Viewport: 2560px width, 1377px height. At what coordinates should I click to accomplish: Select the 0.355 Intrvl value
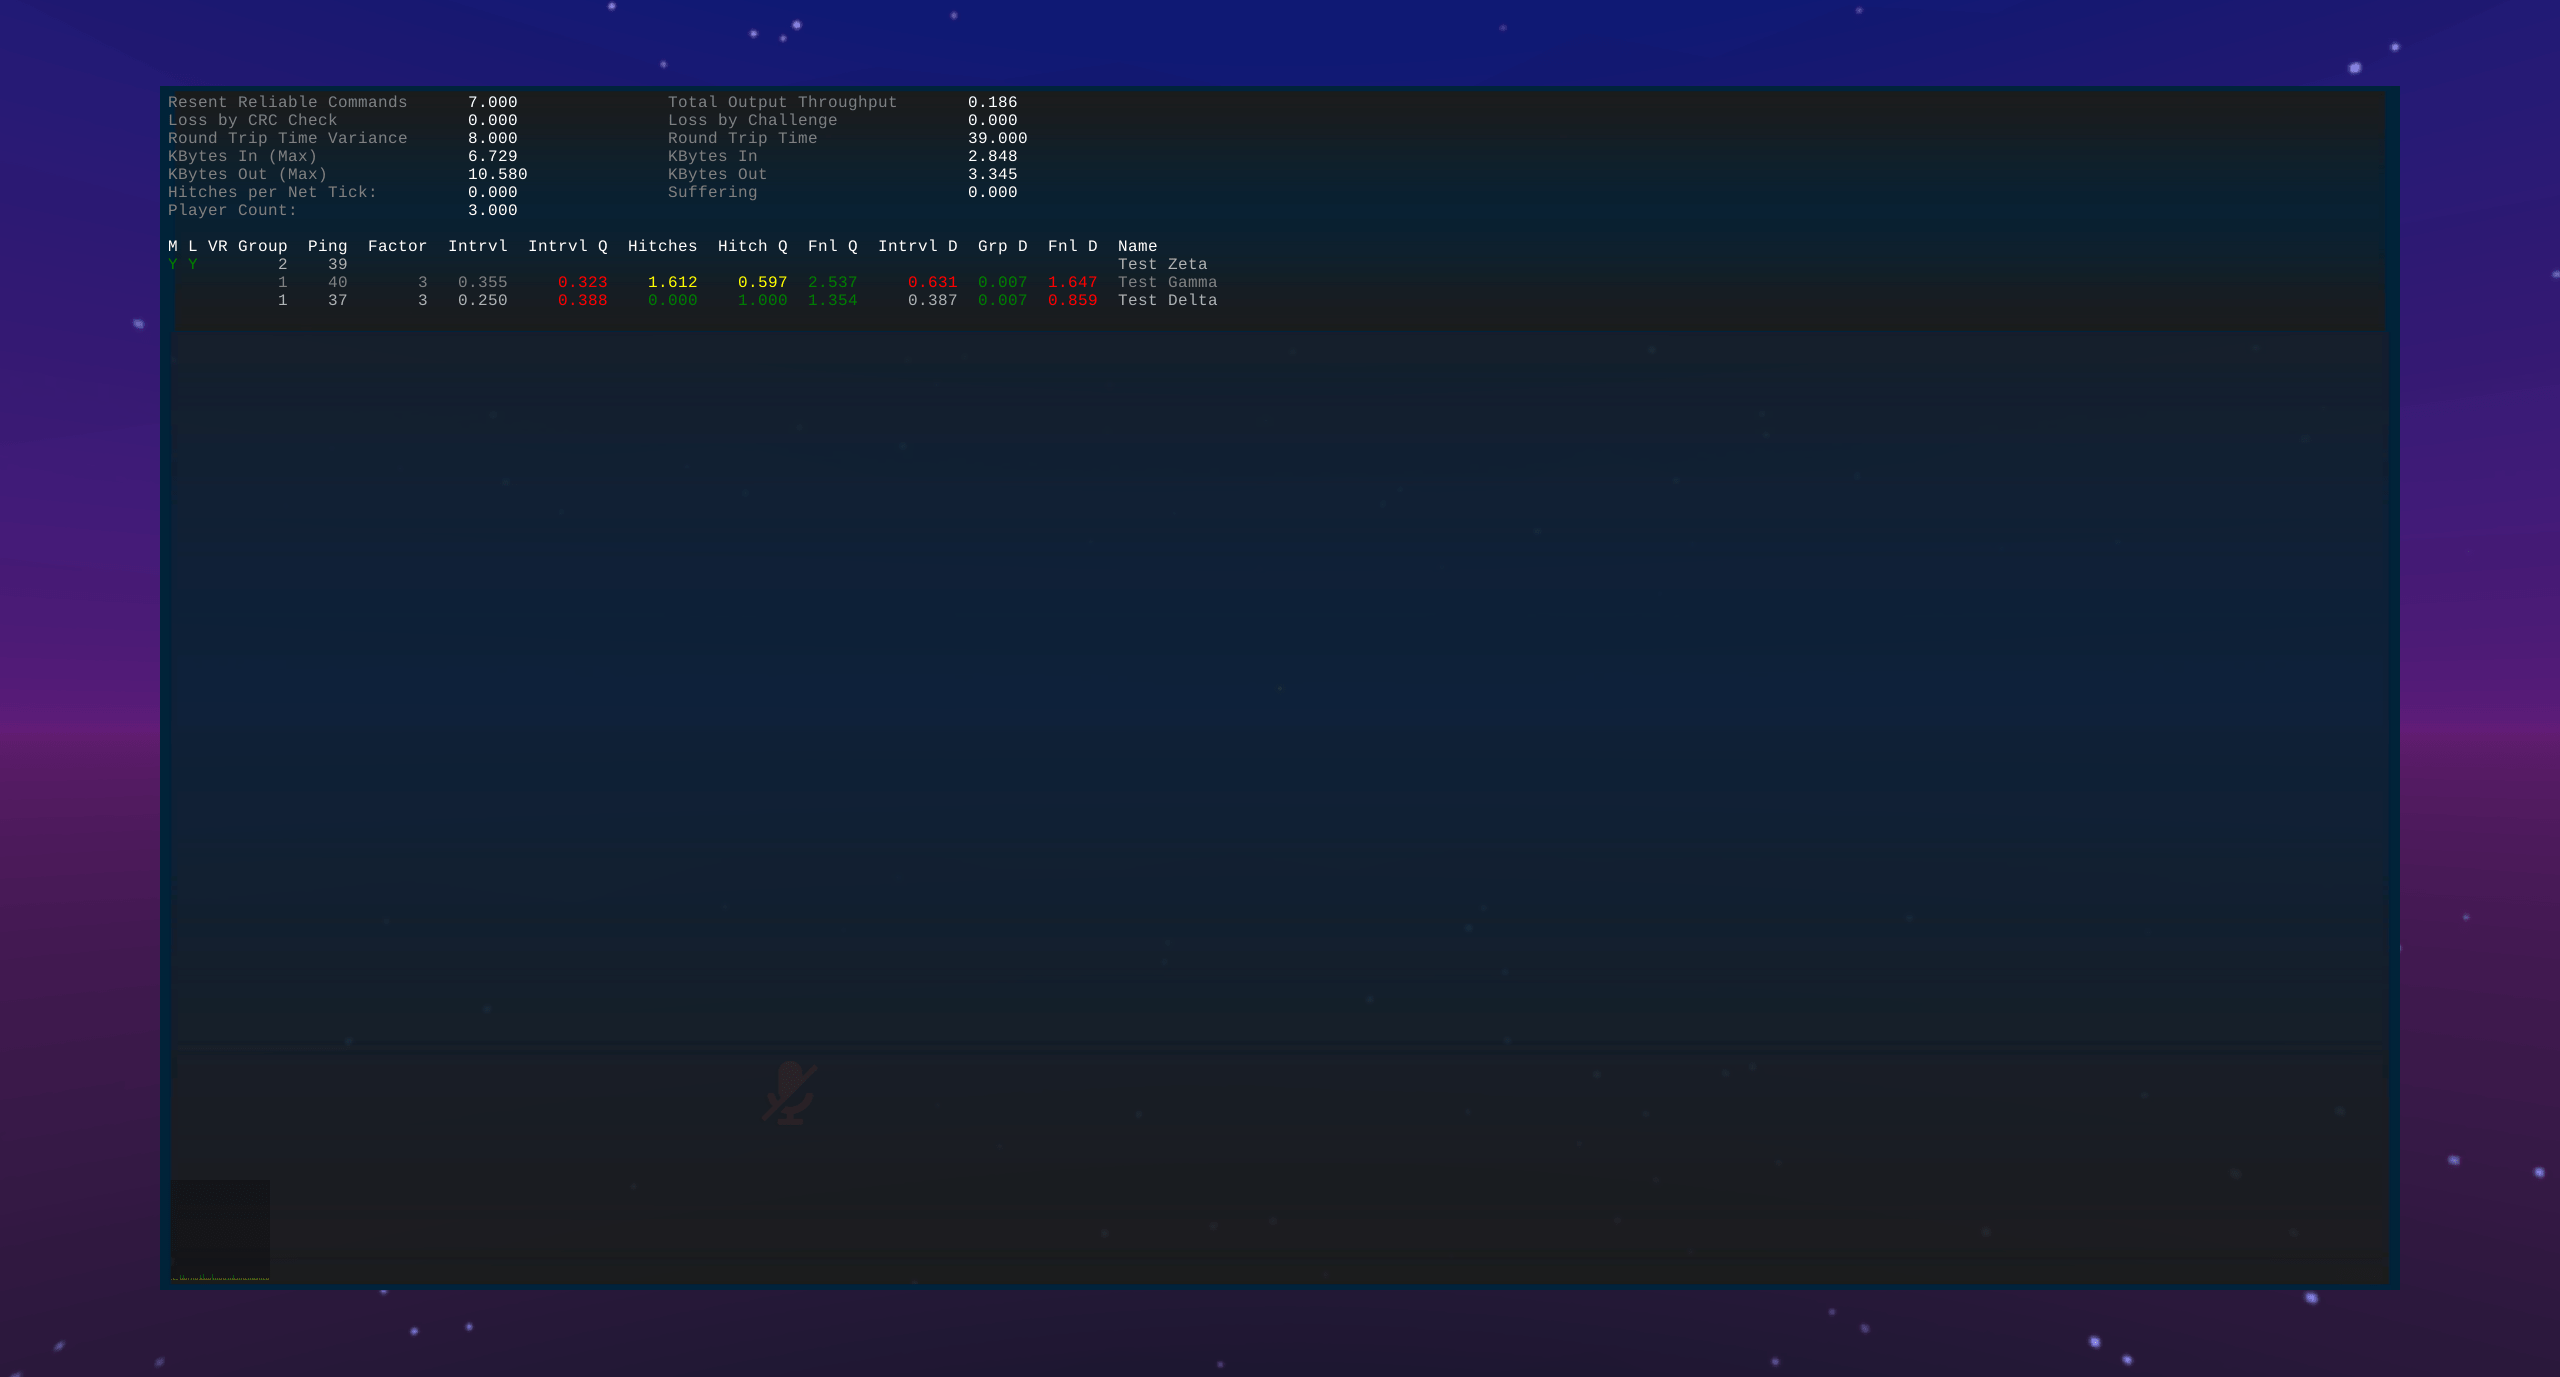click(x=483, y=282)
